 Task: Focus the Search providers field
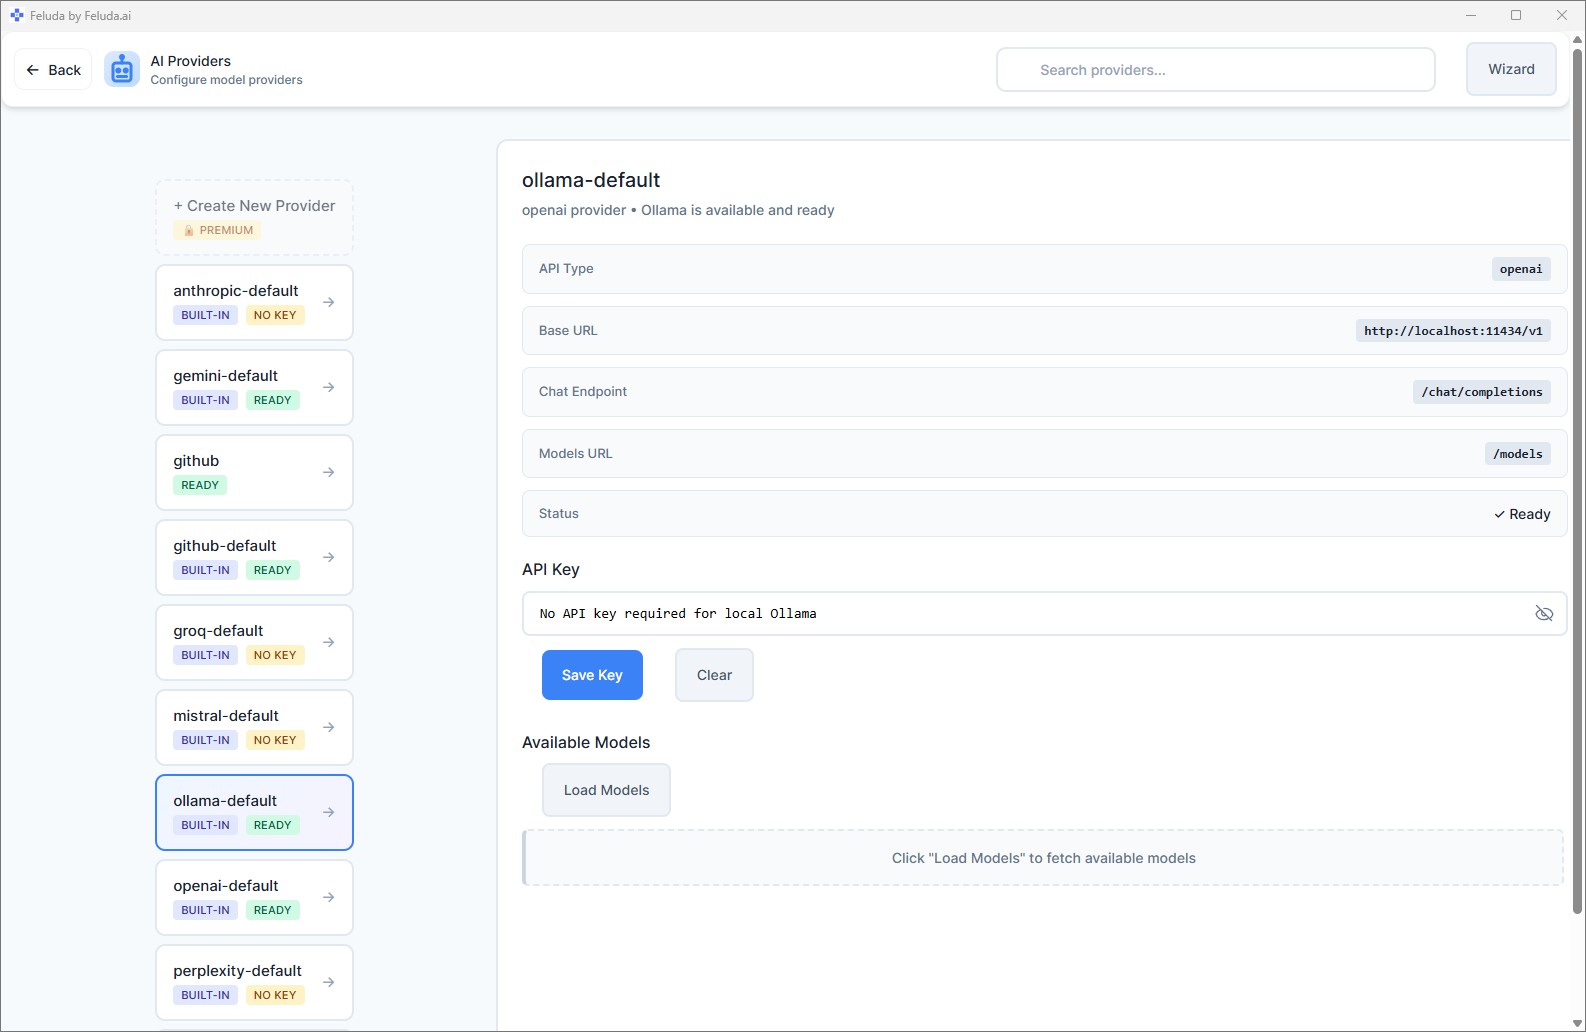coord(1215,70)
